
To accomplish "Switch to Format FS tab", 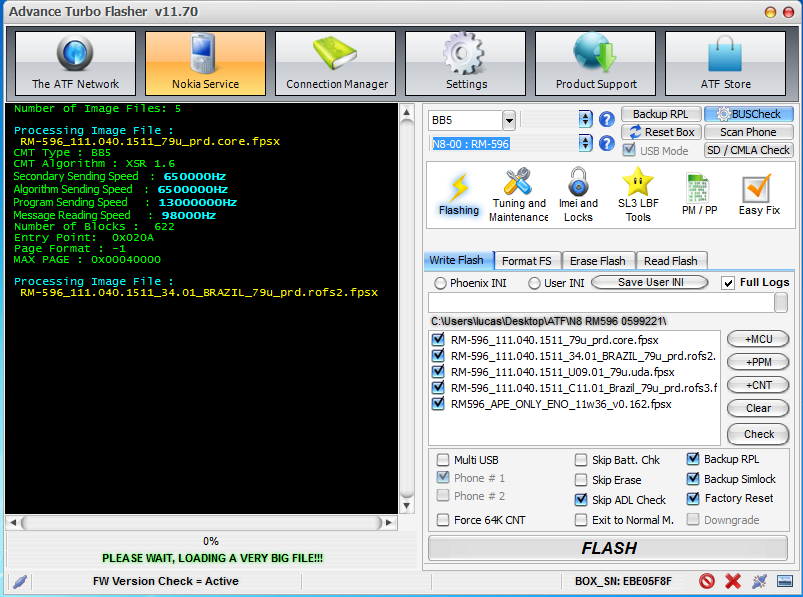I will [x=527, y=261].
